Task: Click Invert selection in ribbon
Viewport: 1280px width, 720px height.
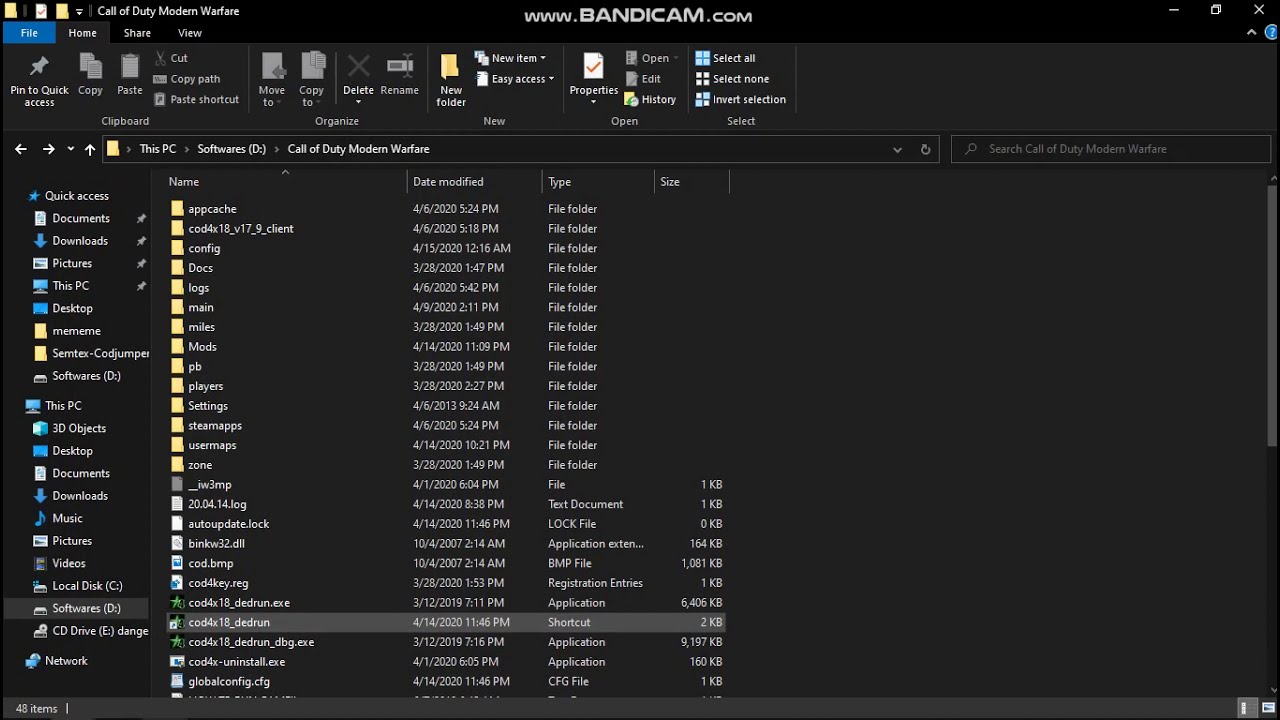Action: point(740,99)
